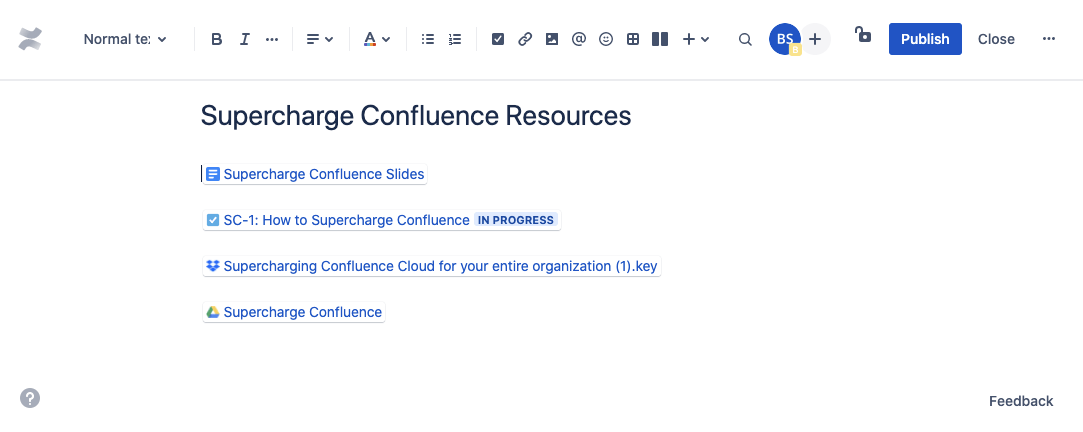Open more formatting options menu

(272, 39)
